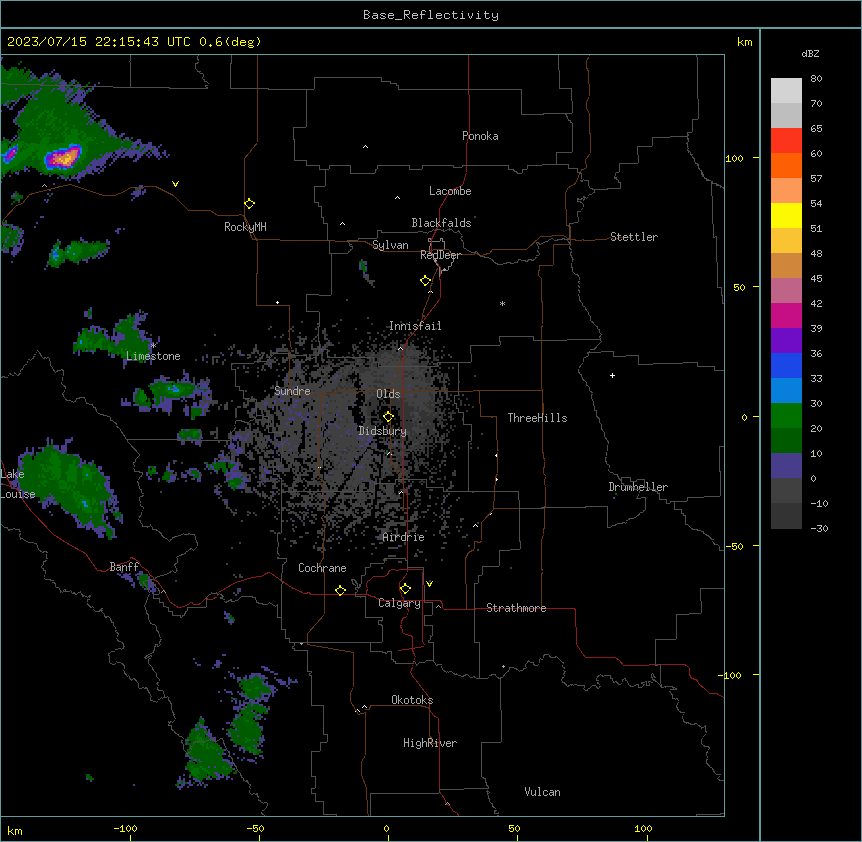Pick the bright green 20-30 dBZ swatch
Screen dimensions: 862x842
pyautogui.click(x=786, y=416)
